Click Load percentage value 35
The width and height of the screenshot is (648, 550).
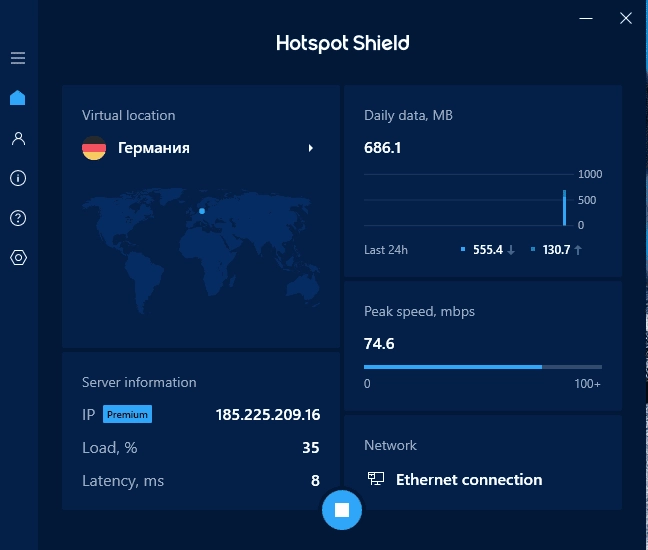tap(311, 448)
